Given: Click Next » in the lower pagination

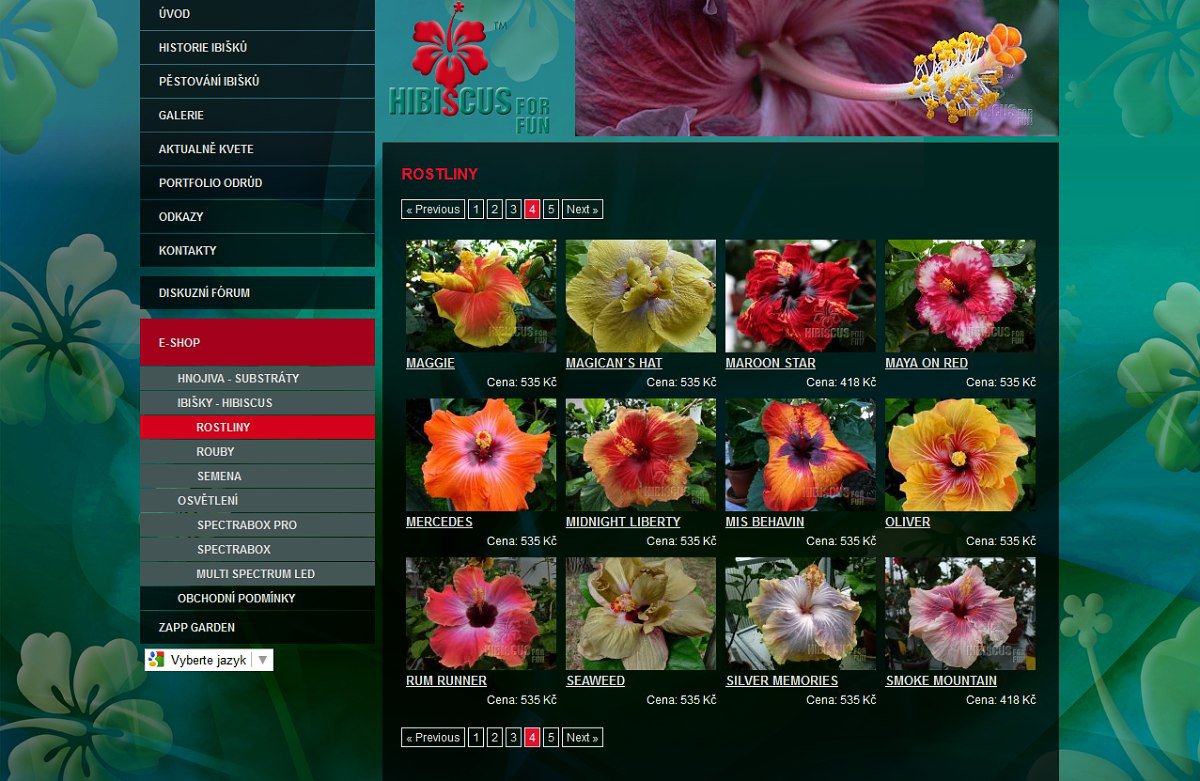Looking at the screenshot, I should 582,738.
